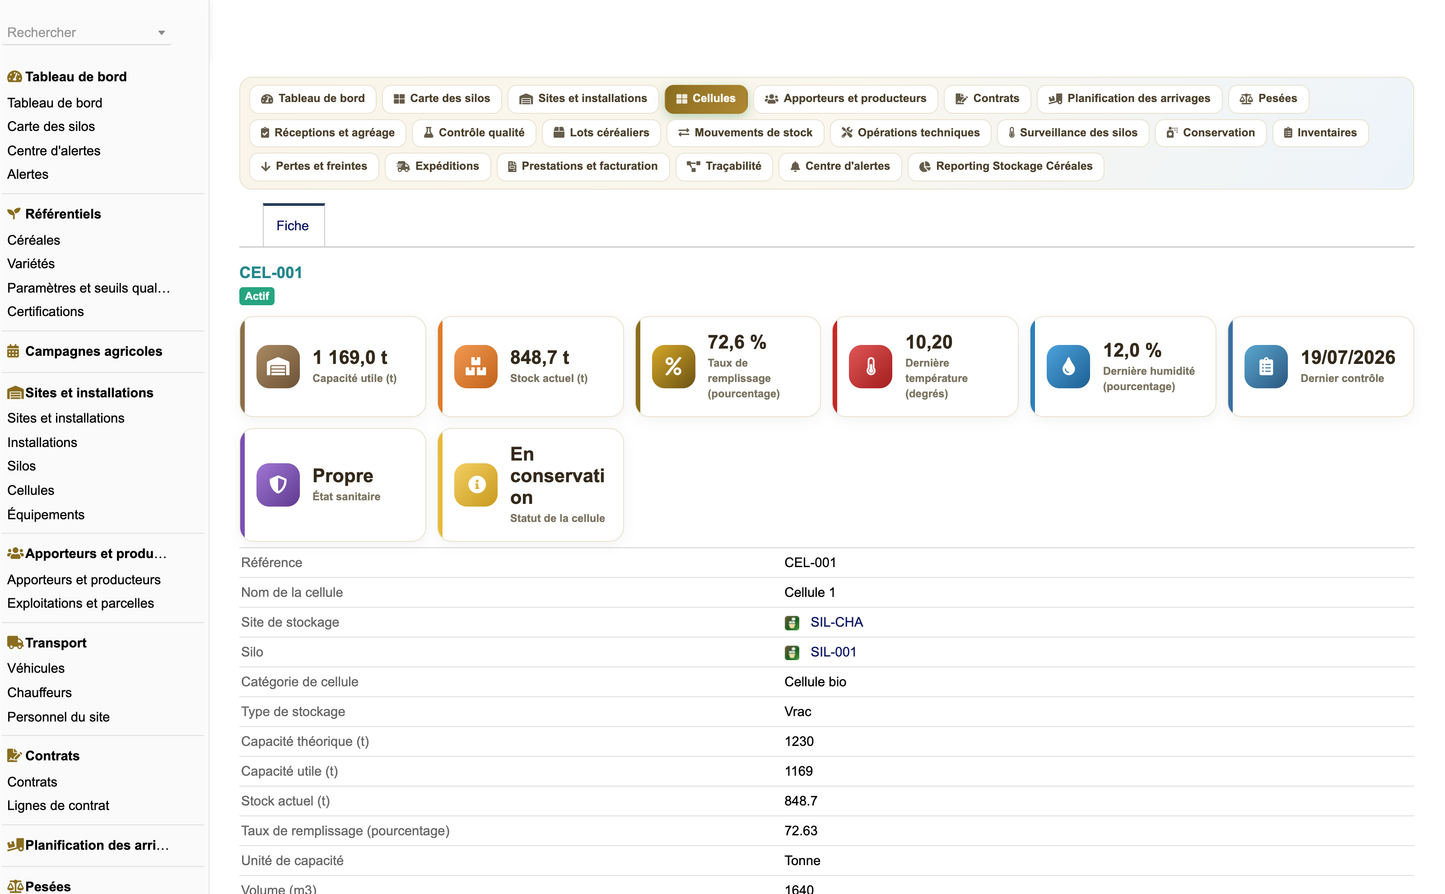The height and width of the screenshot is (894, 1445).
Task: Click the Apporteurs group icon in sidebar
Action: click(x=15, y=553)
